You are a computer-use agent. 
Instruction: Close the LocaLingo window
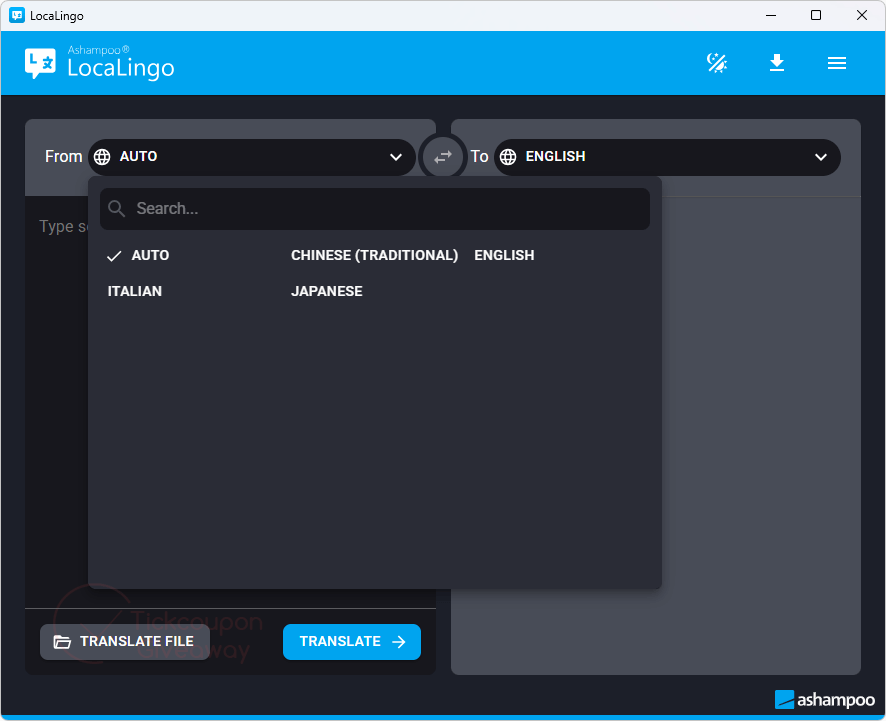click(x=861, y=15)
